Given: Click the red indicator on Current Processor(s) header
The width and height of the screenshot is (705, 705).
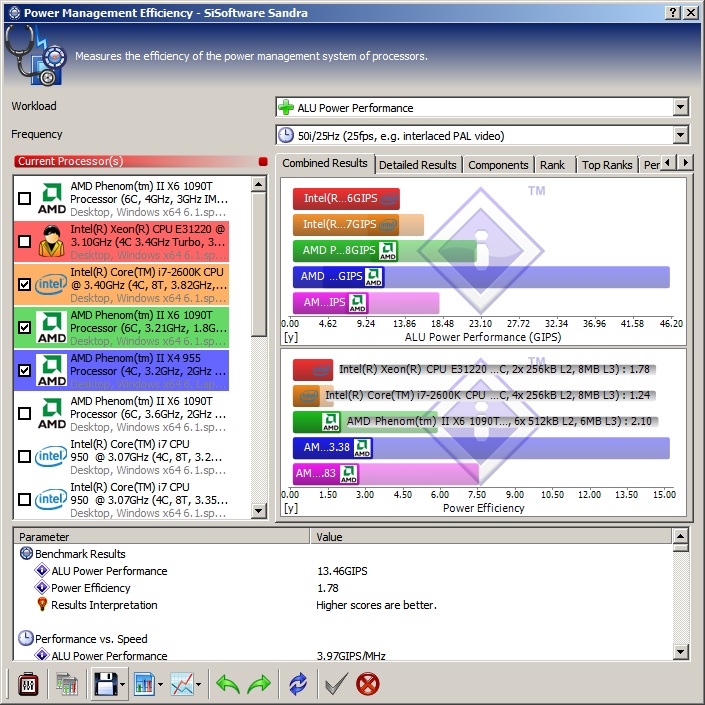Looking at the screenshot, I should tap(263, 161).
